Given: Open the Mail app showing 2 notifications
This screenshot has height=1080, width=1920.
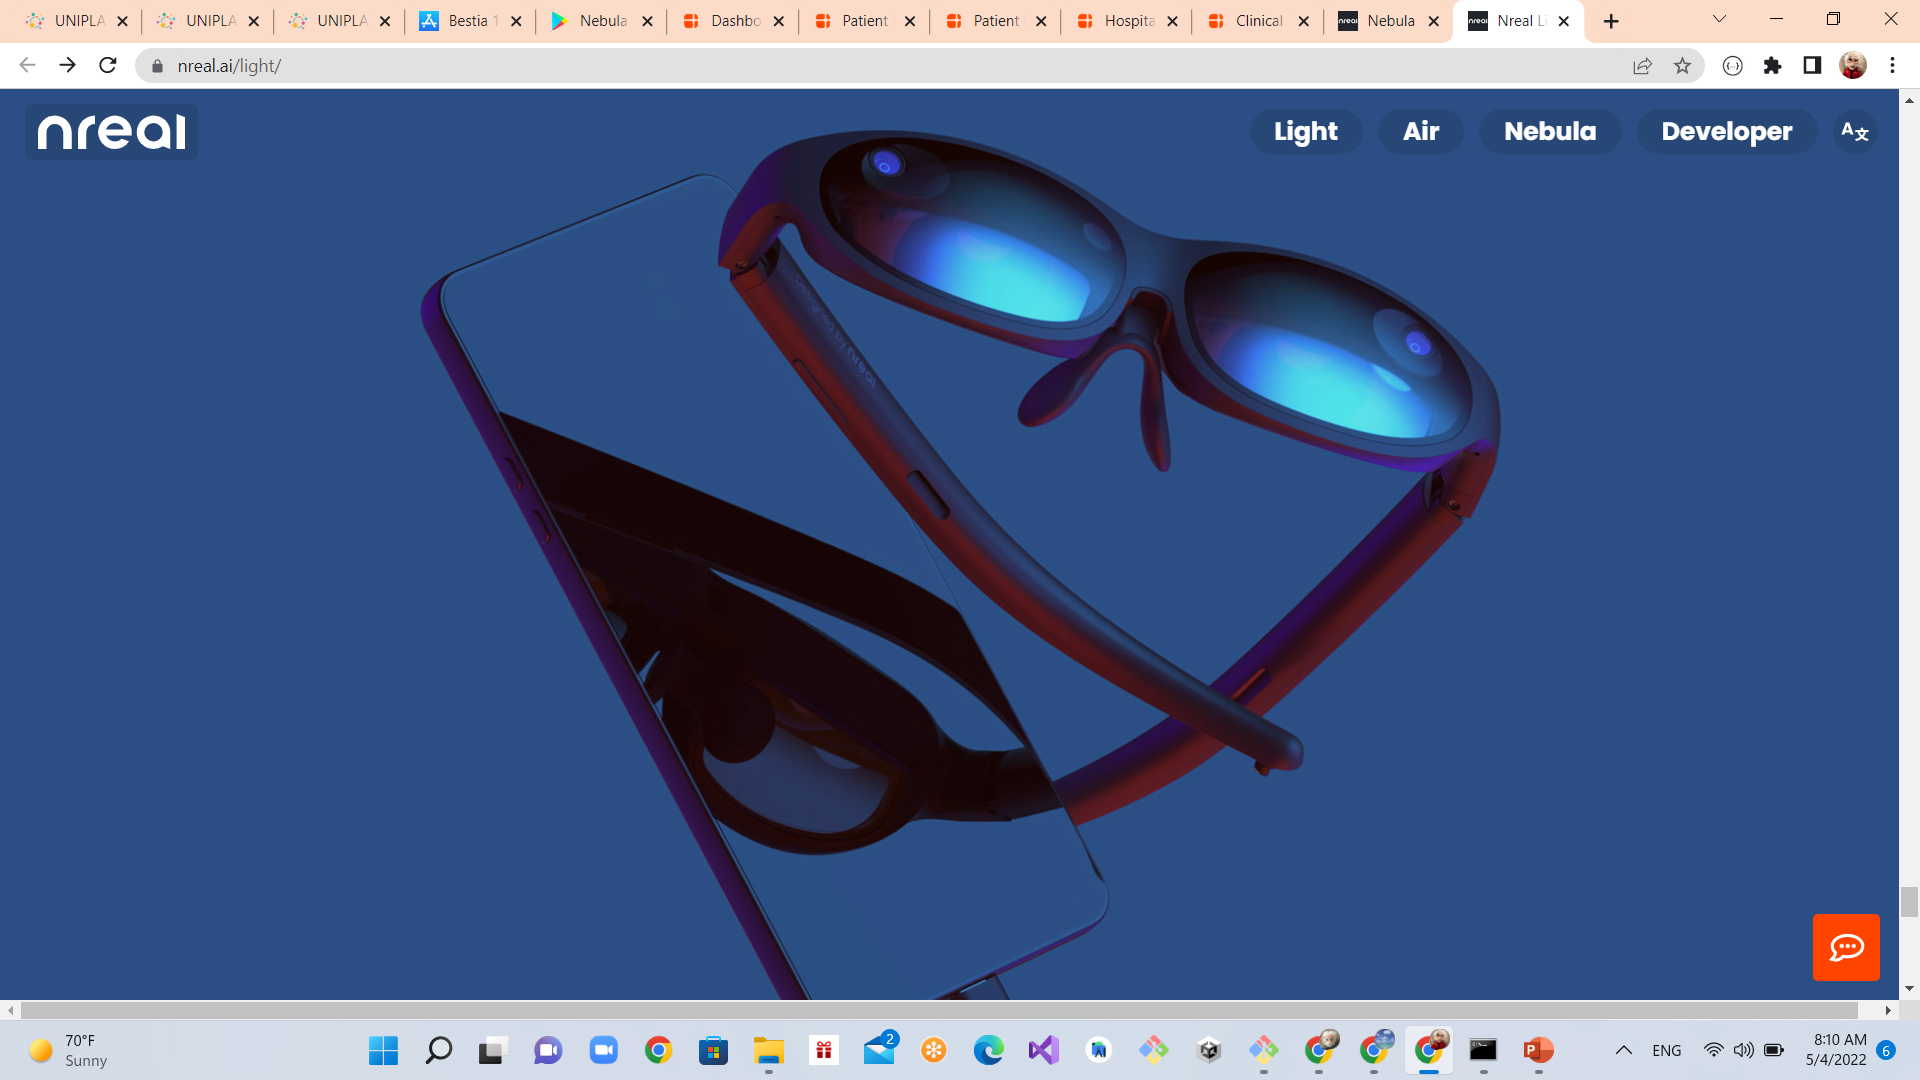Looking at the screenshot, I should click(x=878, y=1051).
